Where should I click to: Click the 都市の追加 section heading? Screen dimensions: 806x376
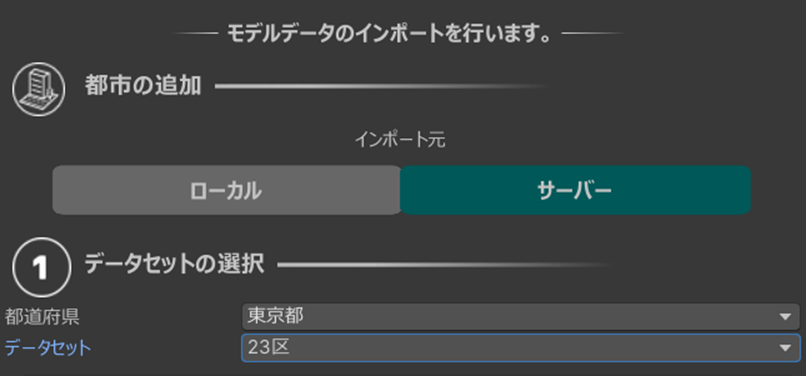point(143,86)
